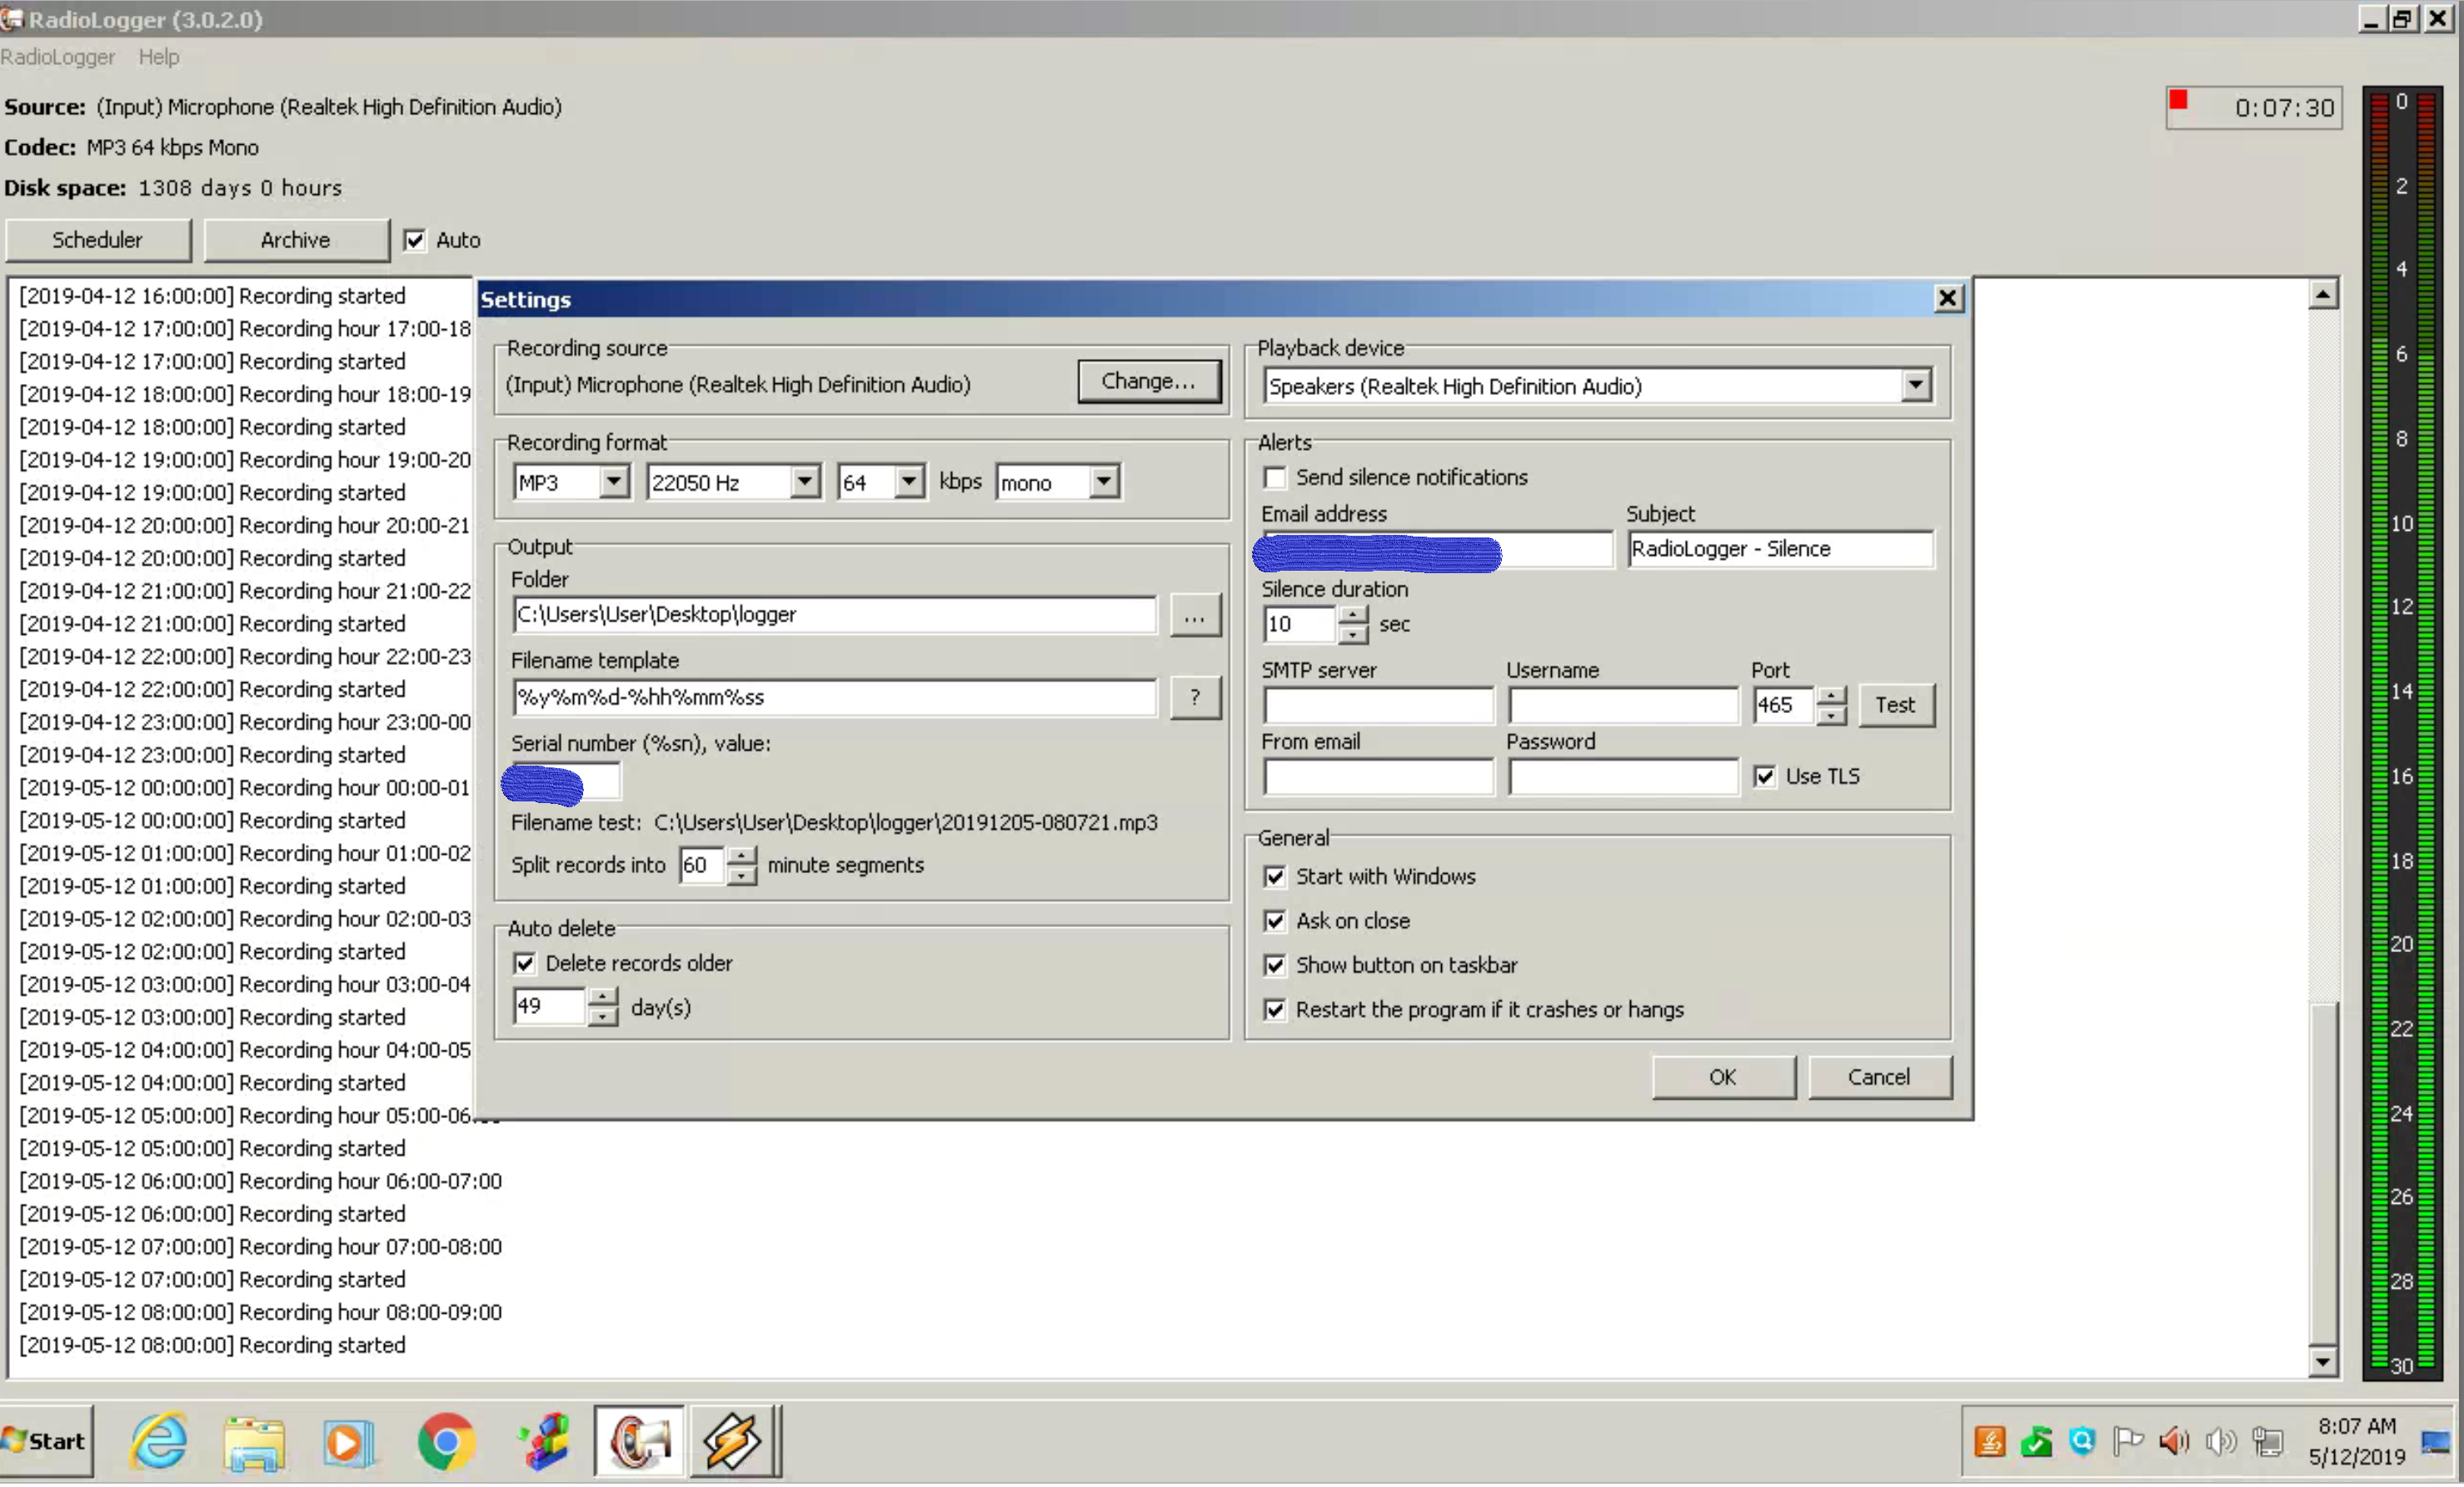Browse output folder with ... button
This screenshot has height=1487, width=2464.
1195,615
